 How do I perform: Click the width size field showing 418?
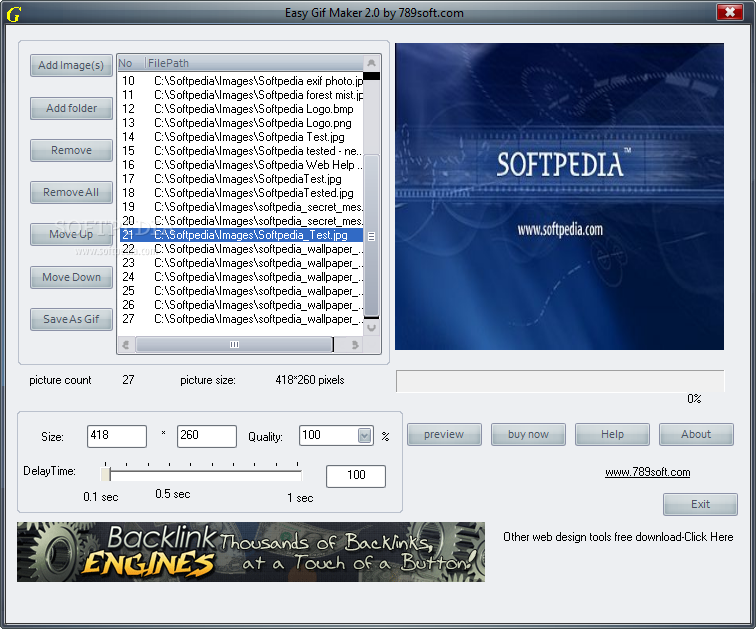click(117, 436)
